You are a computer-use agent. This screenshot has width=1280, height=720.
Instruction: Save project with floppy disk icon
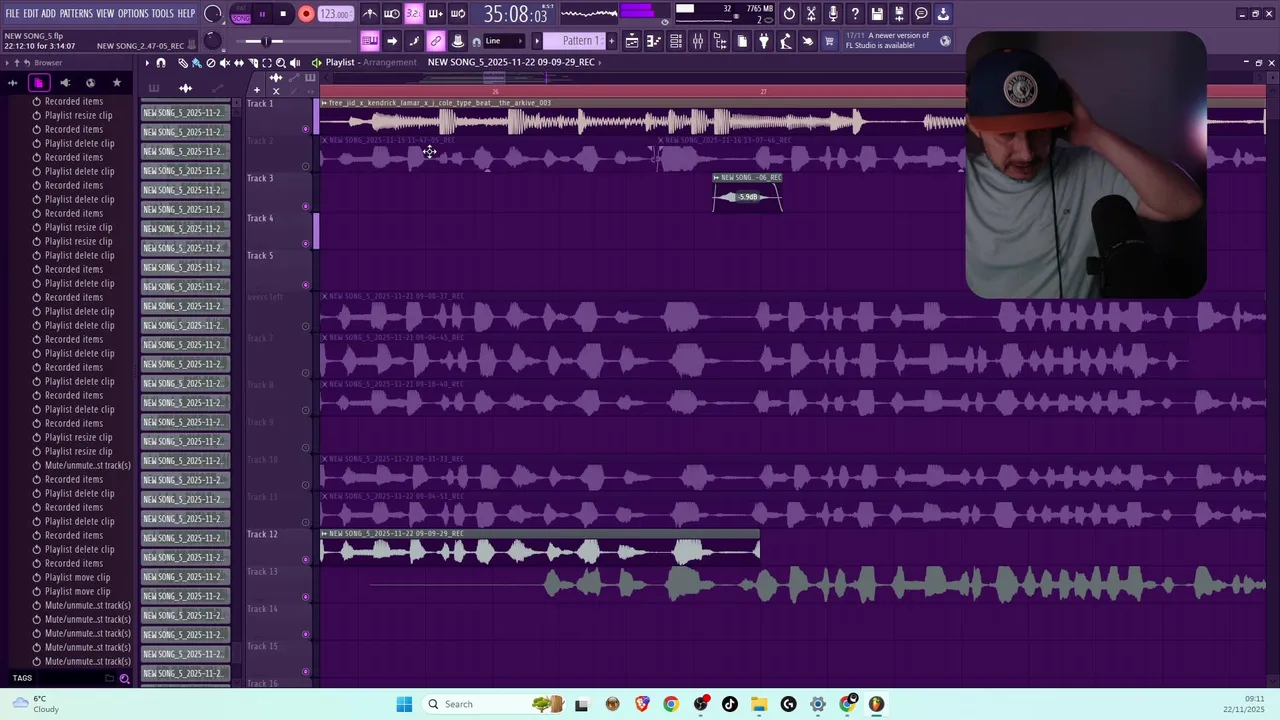(x=876, y=13)
